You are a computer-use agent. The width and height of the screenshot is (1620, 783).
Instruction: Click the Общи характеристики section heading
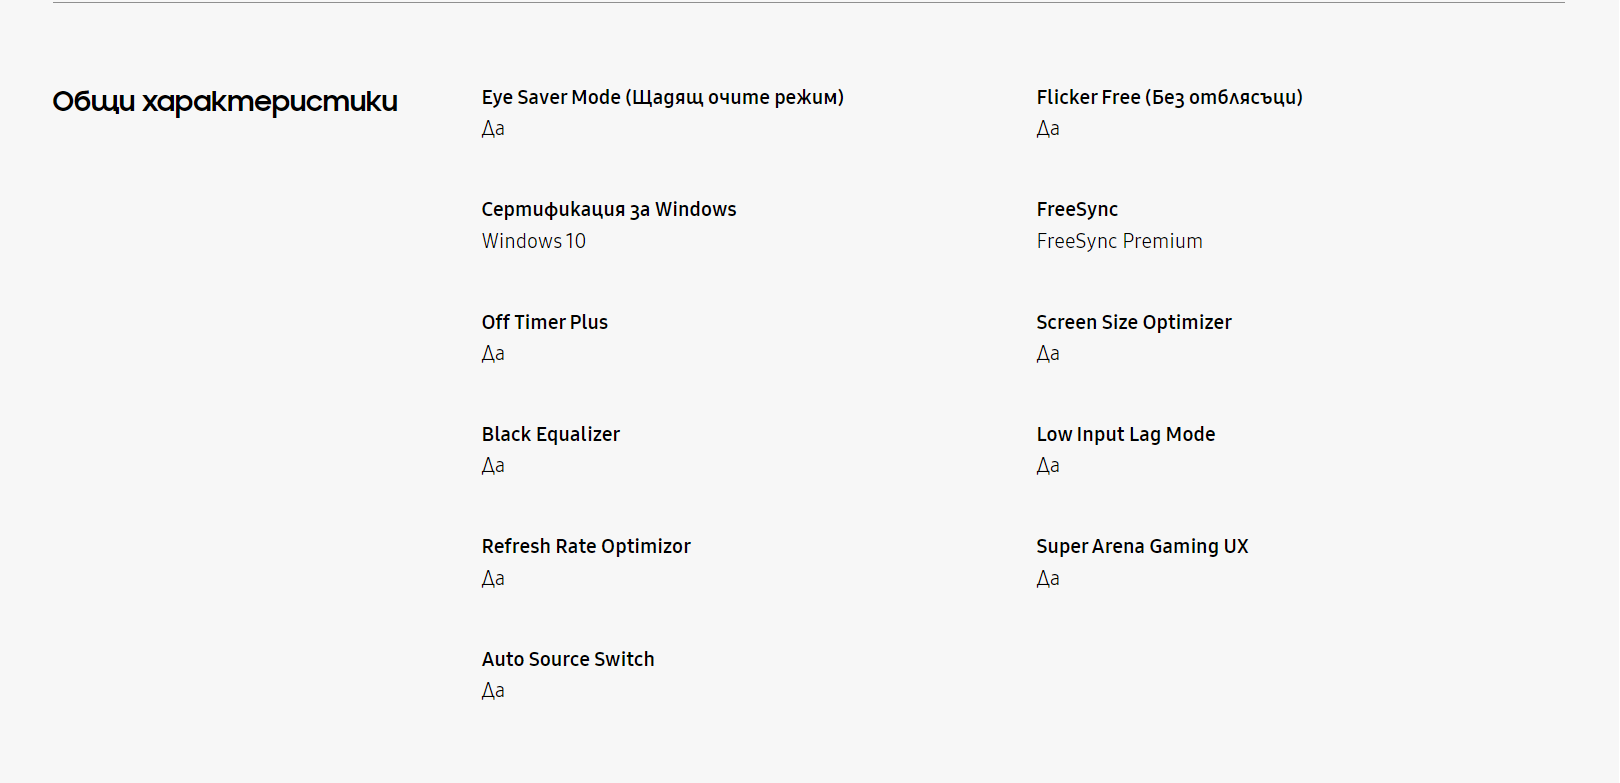coord(225,102)
